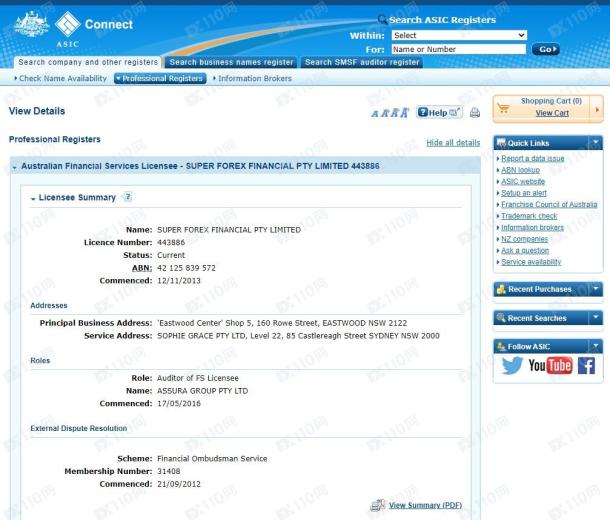Screen dimensions: 610x520
Task: Click the largest text size A icon
Action: click(x=405, y=112)
